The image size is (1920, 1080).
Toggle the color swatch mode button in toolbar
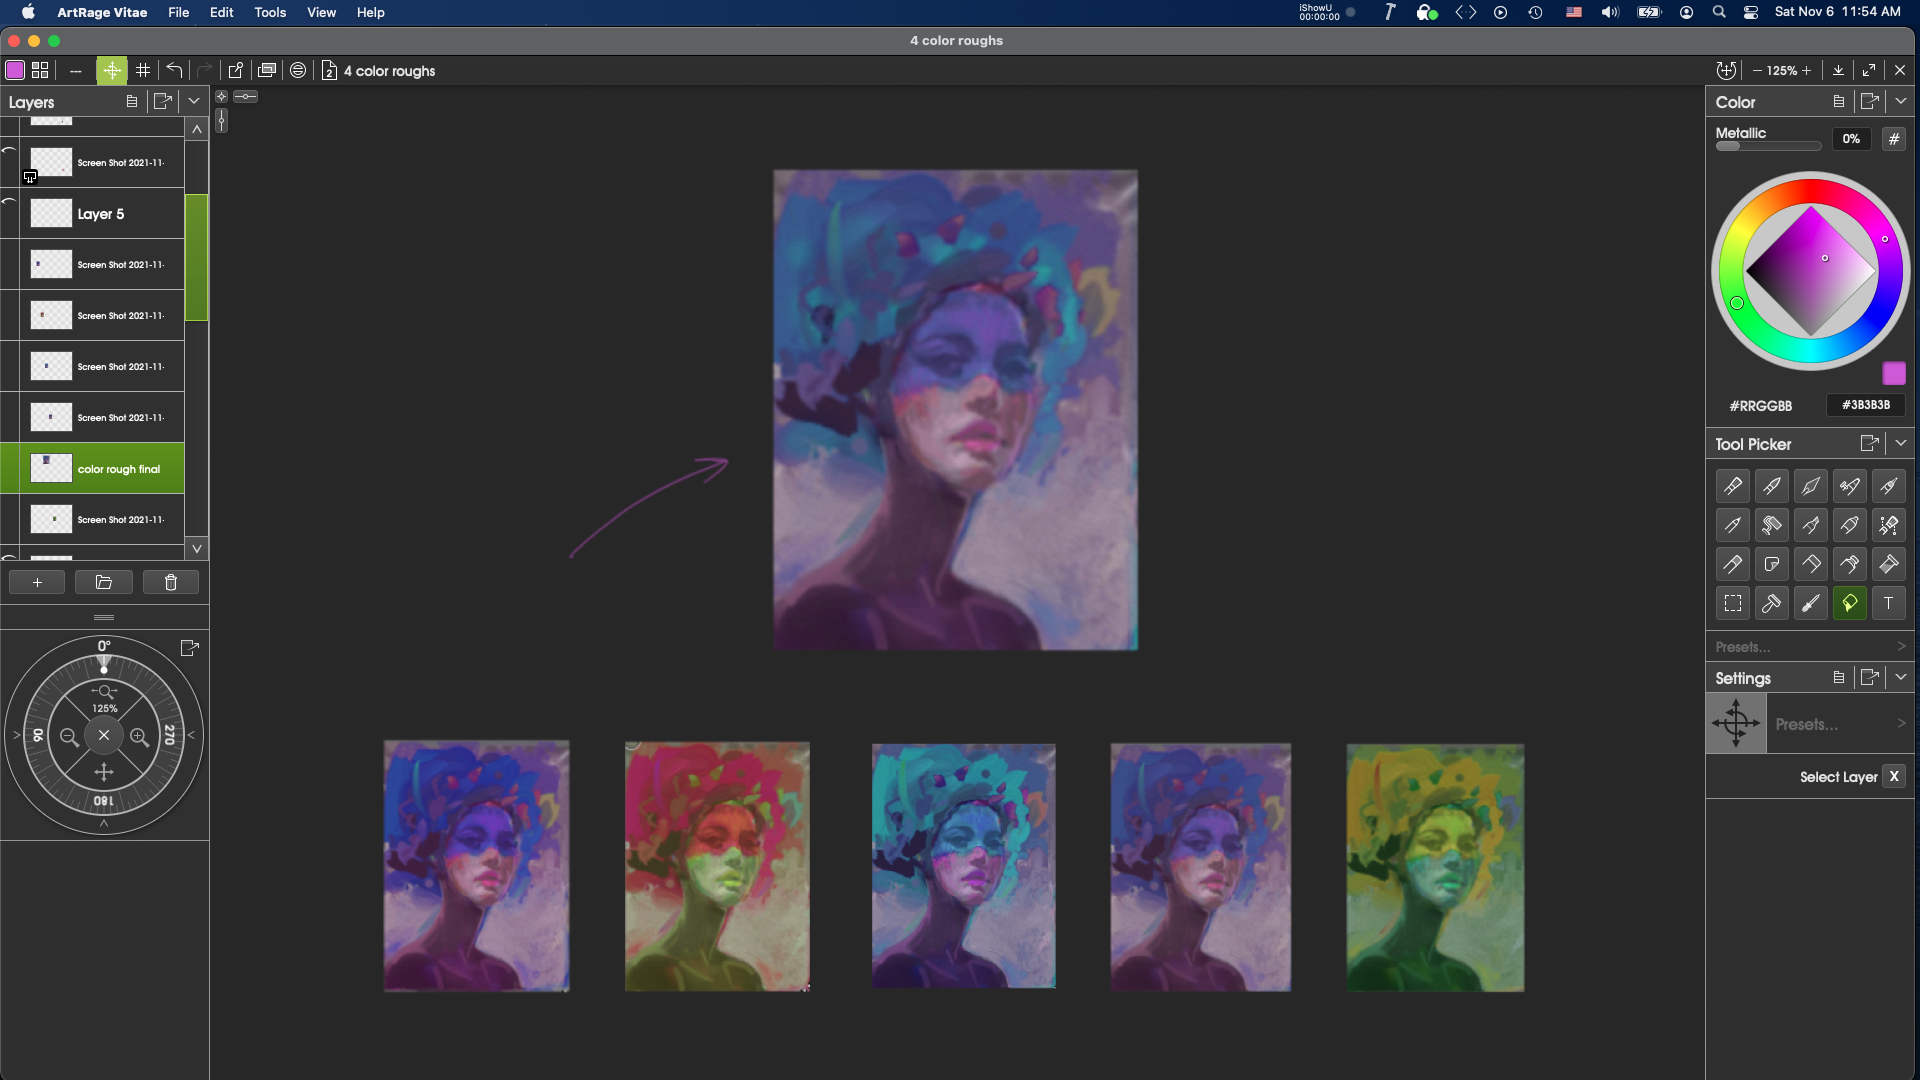point(15,70)
